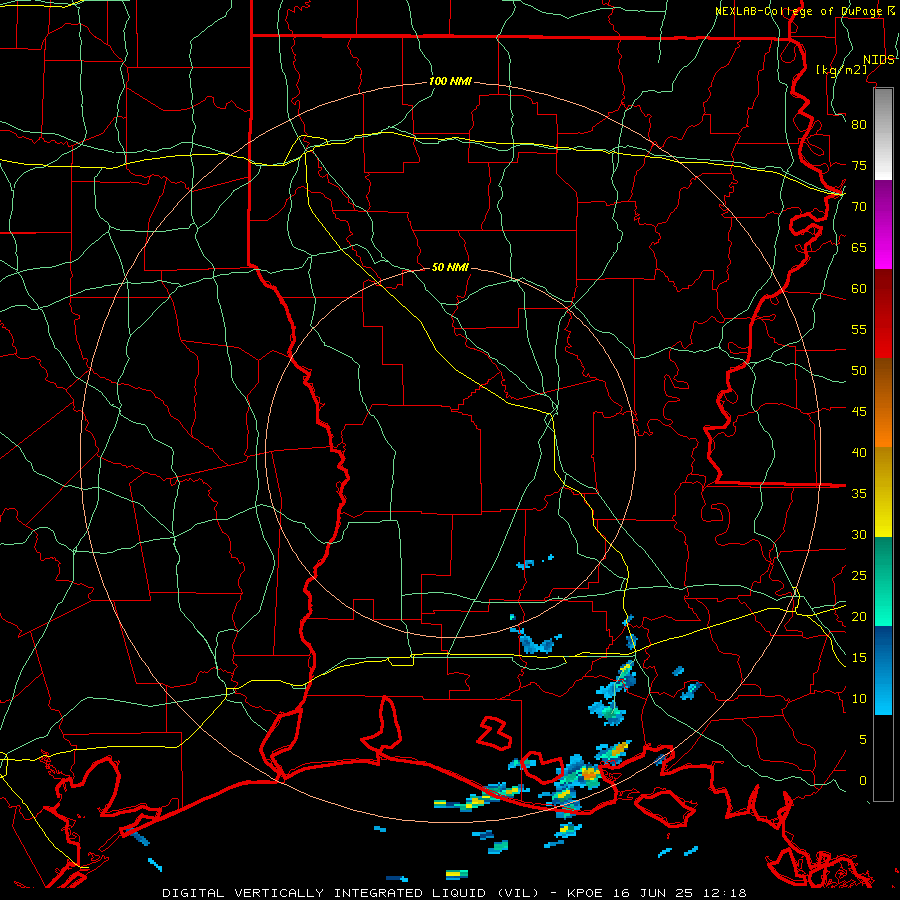
Task: Click the 100 NMI range ring label
Action: coord(450,82)
